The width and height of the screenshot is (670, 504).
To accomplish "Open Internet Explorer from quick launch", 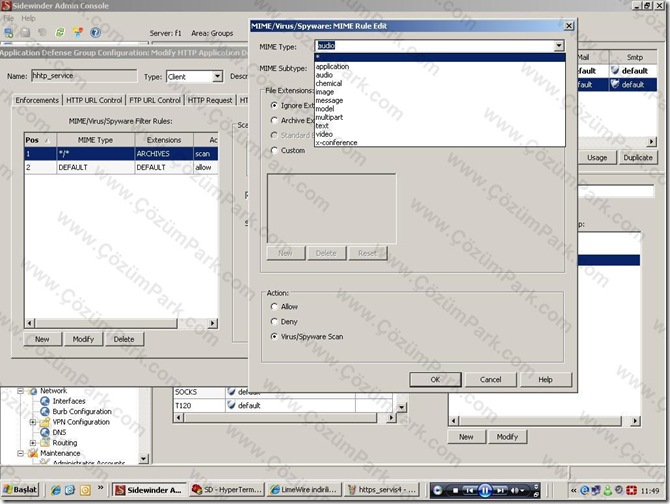I will pos(56,490).
